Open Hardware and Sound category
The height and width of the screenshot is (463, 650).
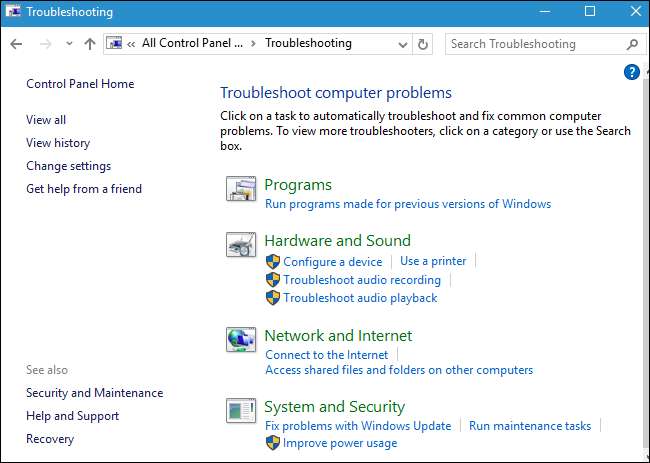coord(337,240)
